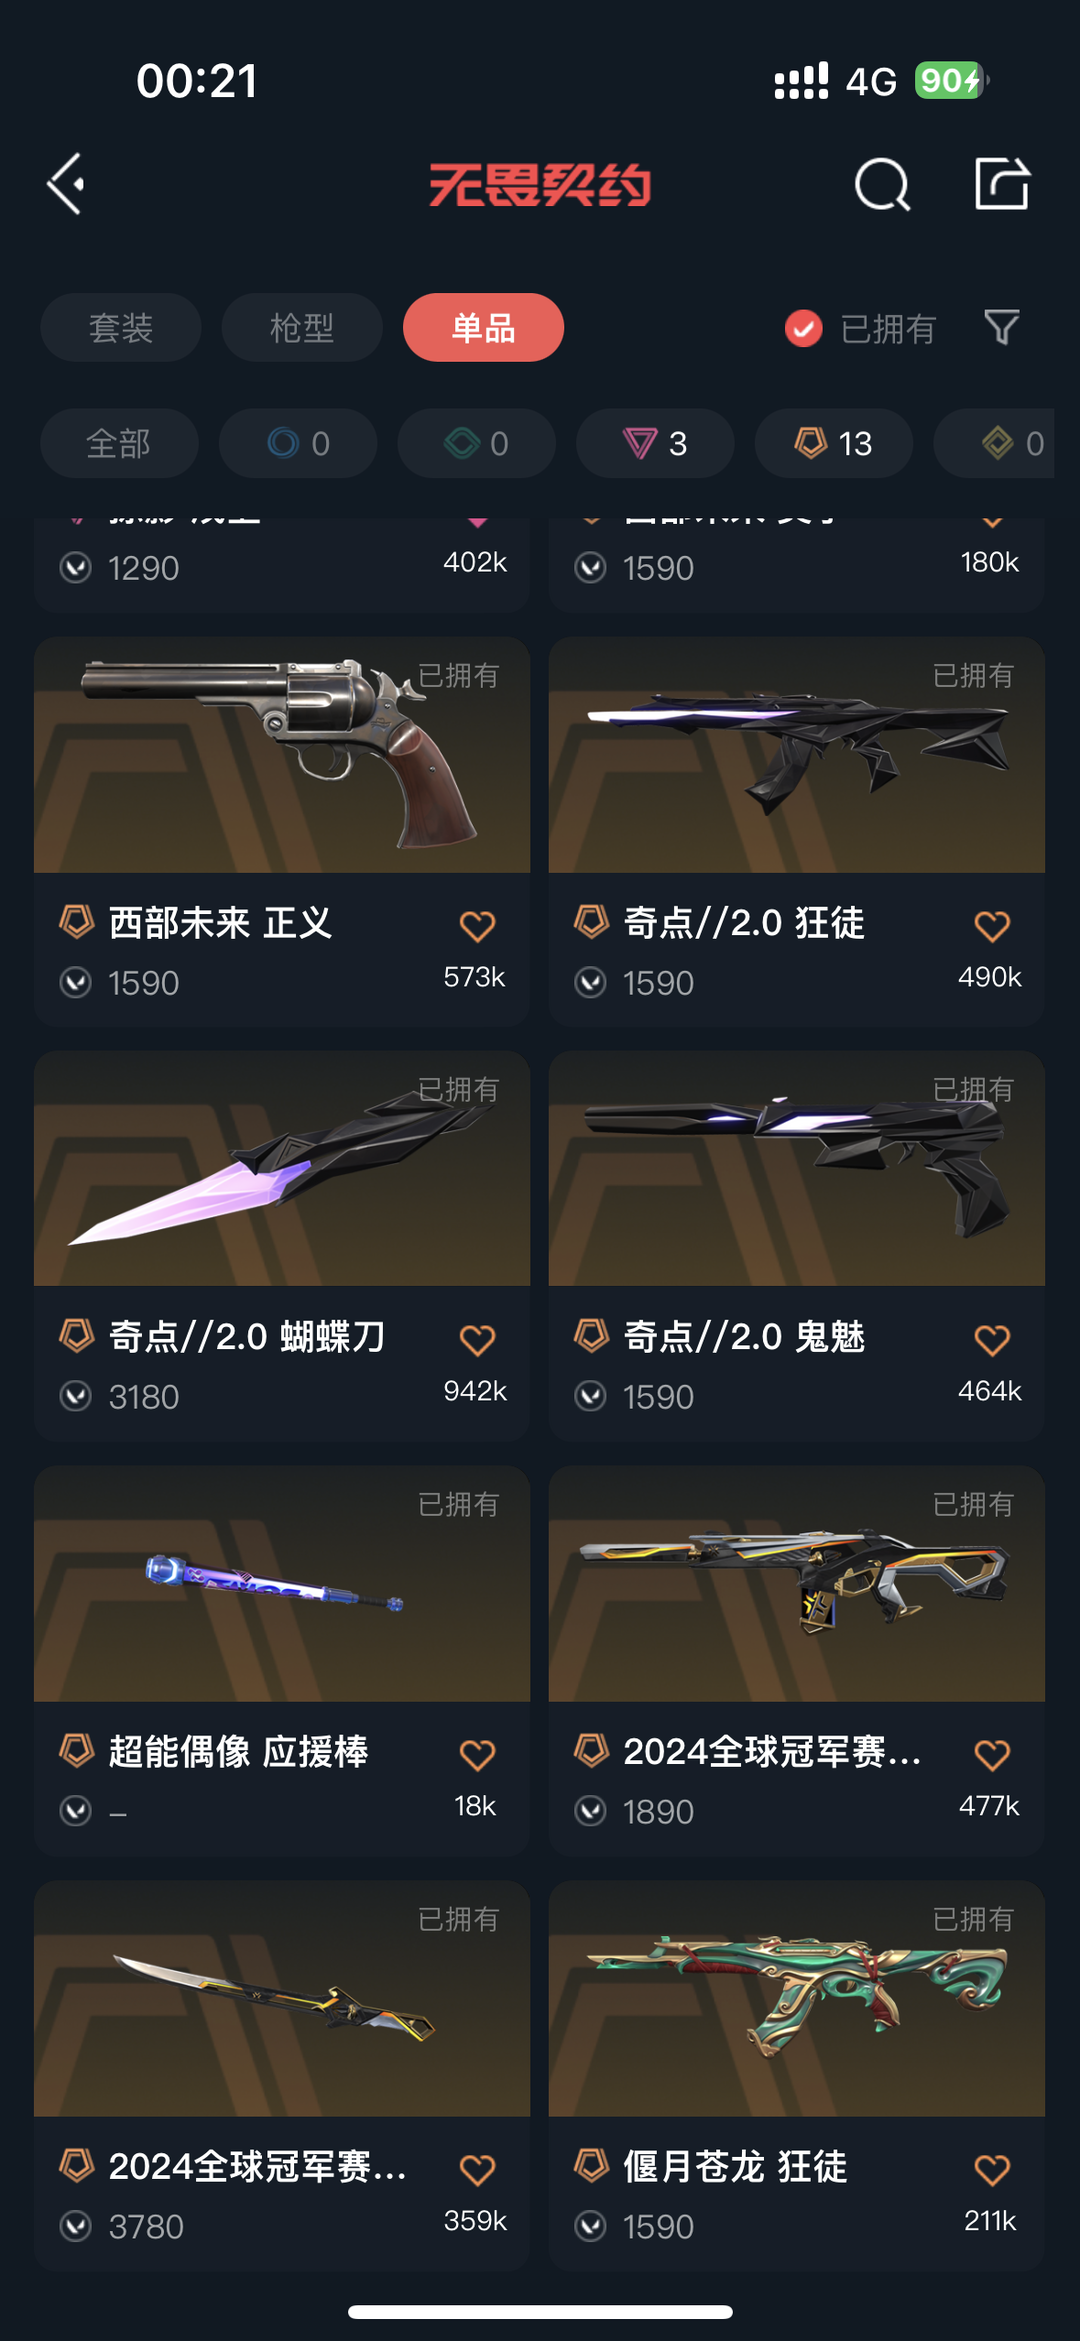The height and width of the screenshot is (2341, 1080).
Task: Open the filter funnel icon
Action: point(1001,327)
